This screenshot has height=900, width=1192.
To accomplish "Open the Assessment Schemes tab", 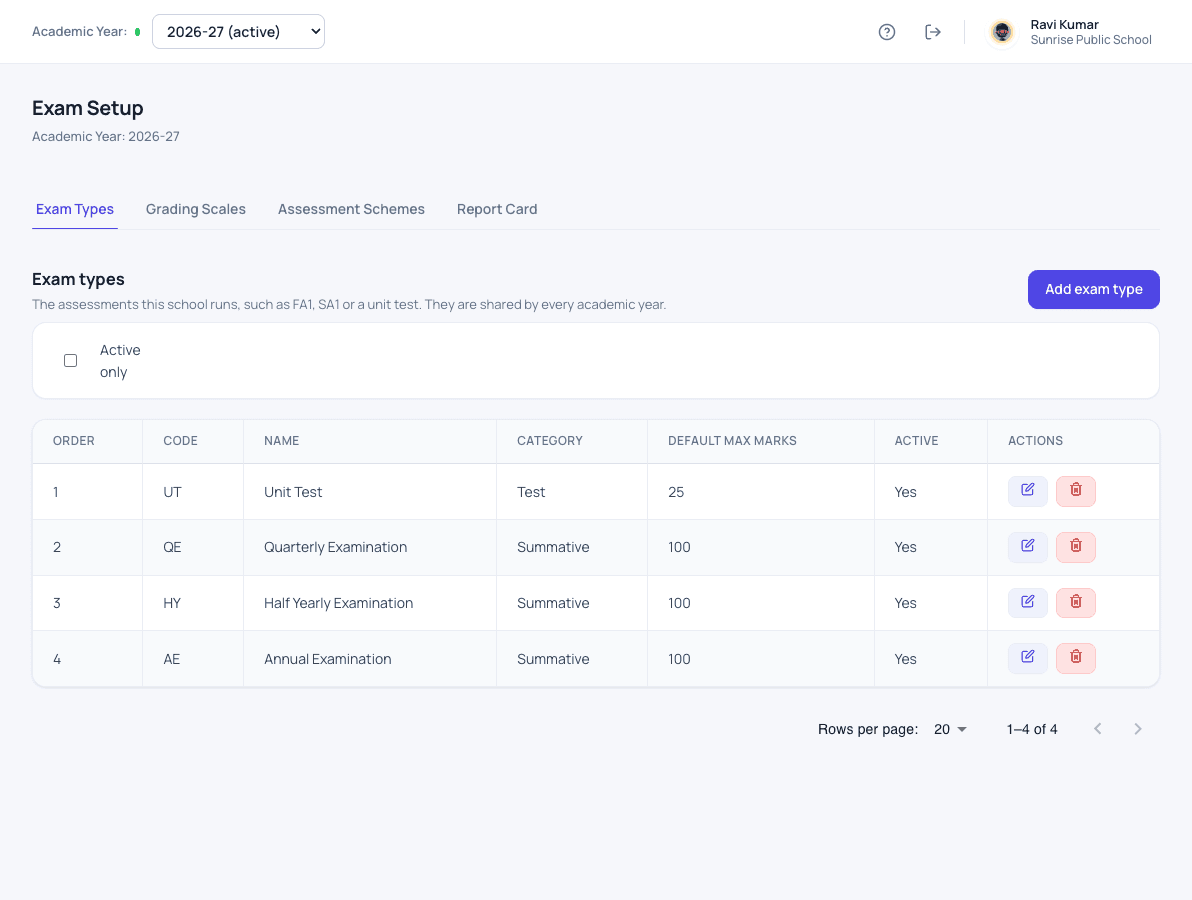I will coord(351,209).
